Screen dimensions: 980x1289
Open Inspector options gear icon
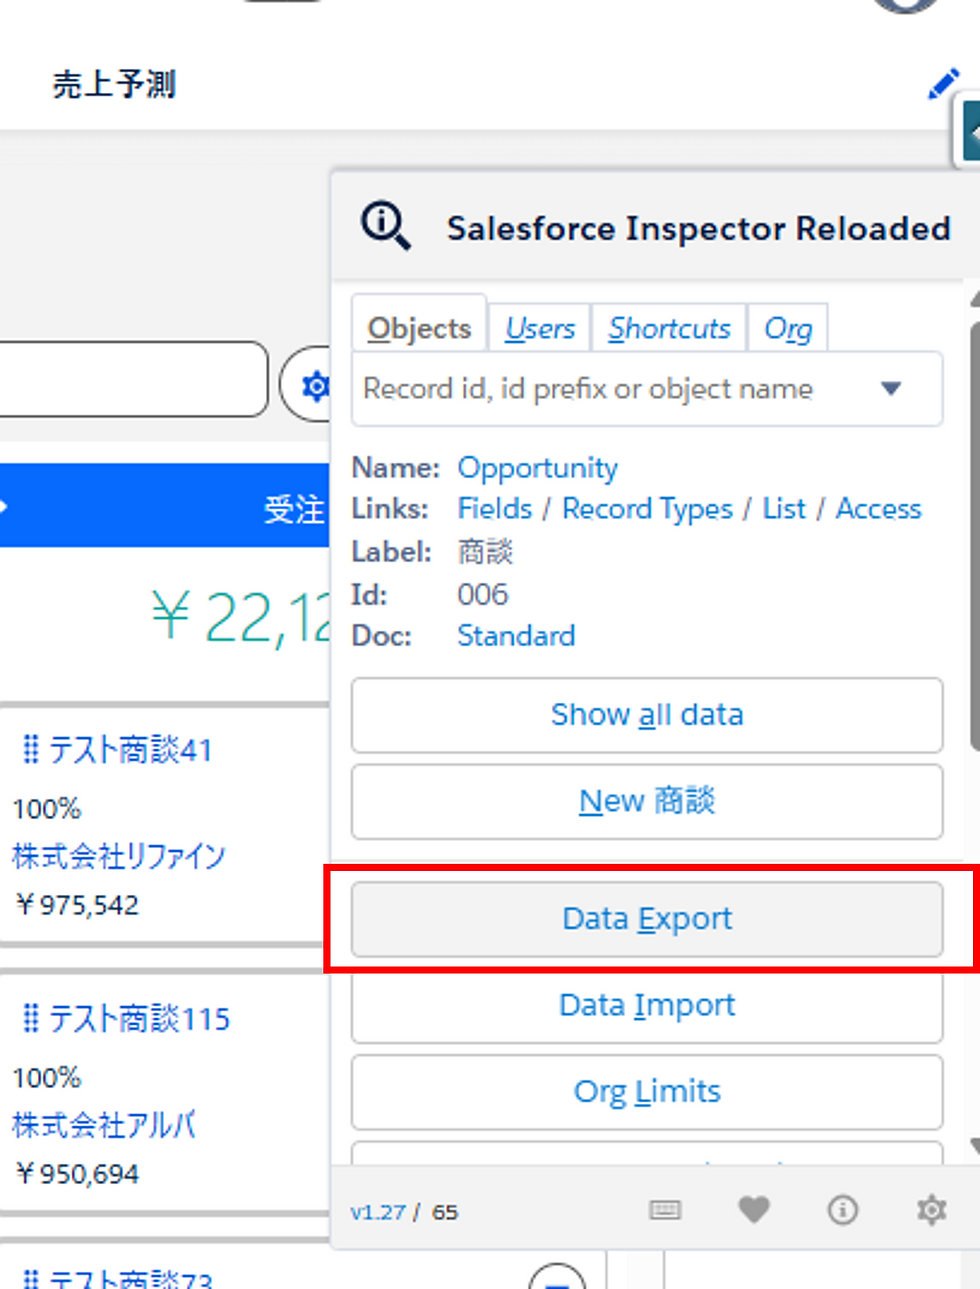click(932, 1210)
